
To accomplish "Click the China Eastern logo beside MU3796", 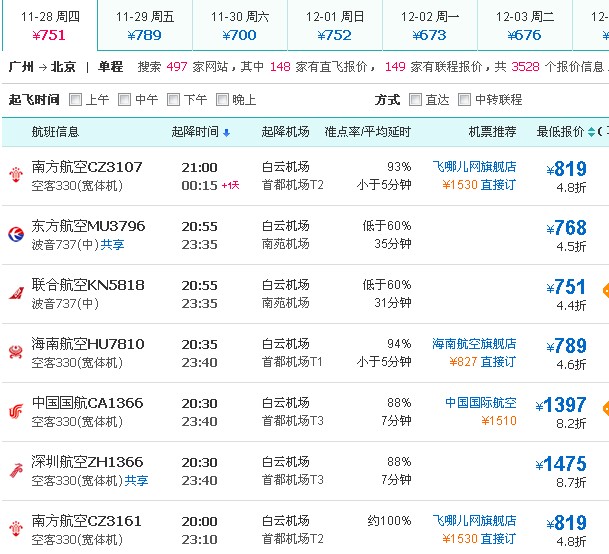I will pyautogui.click(x=16, y=234).
